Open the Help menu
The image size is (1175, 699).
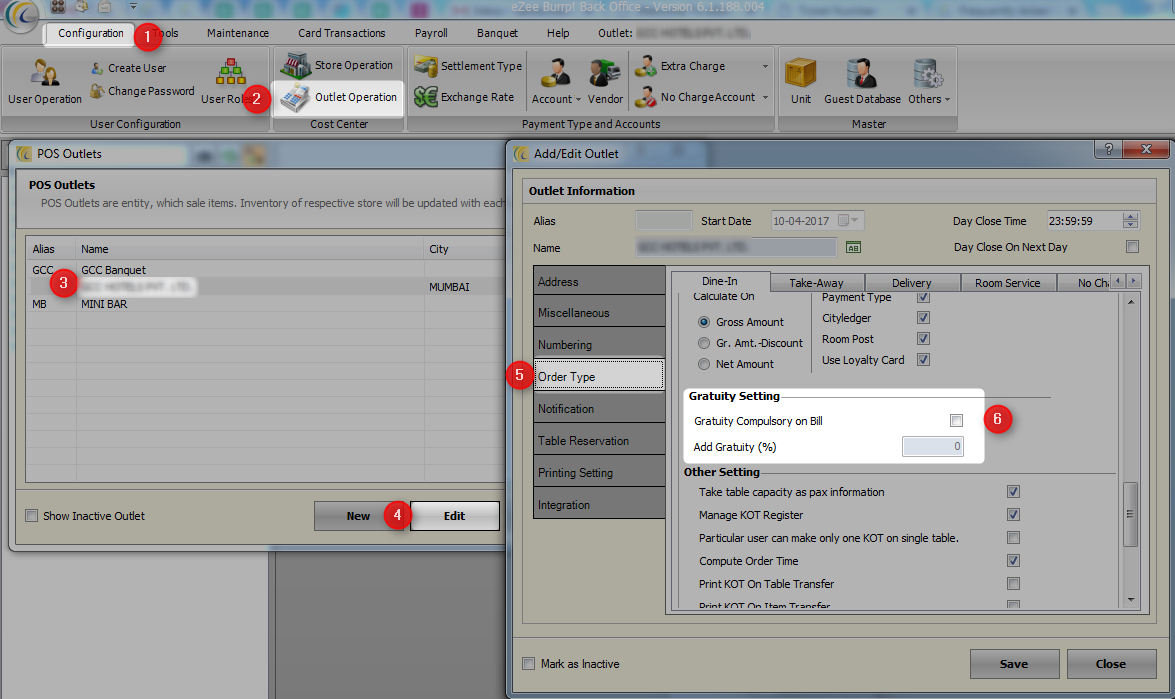pyautogui.click(x=558, y=33)
